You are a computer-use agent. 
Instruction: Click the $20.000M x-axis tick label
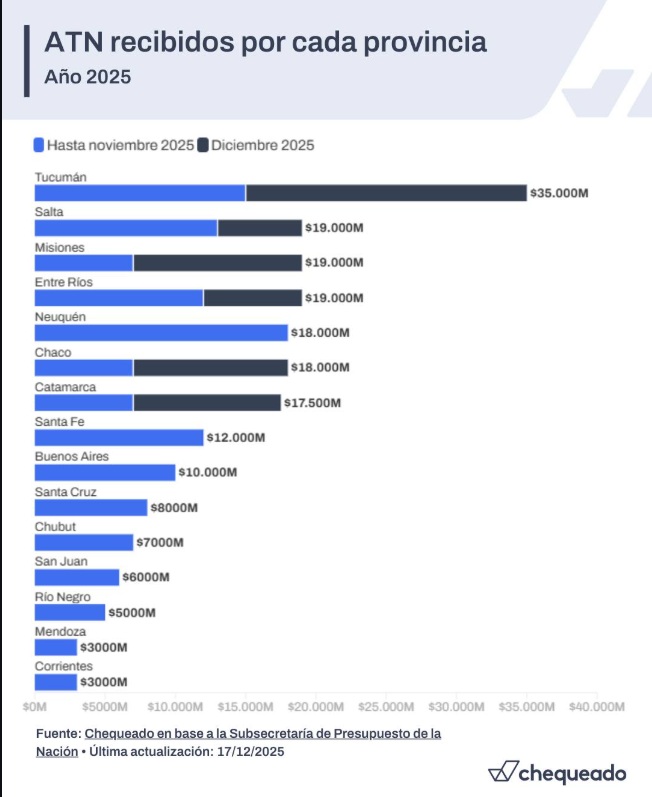click(x=316, y=706)
